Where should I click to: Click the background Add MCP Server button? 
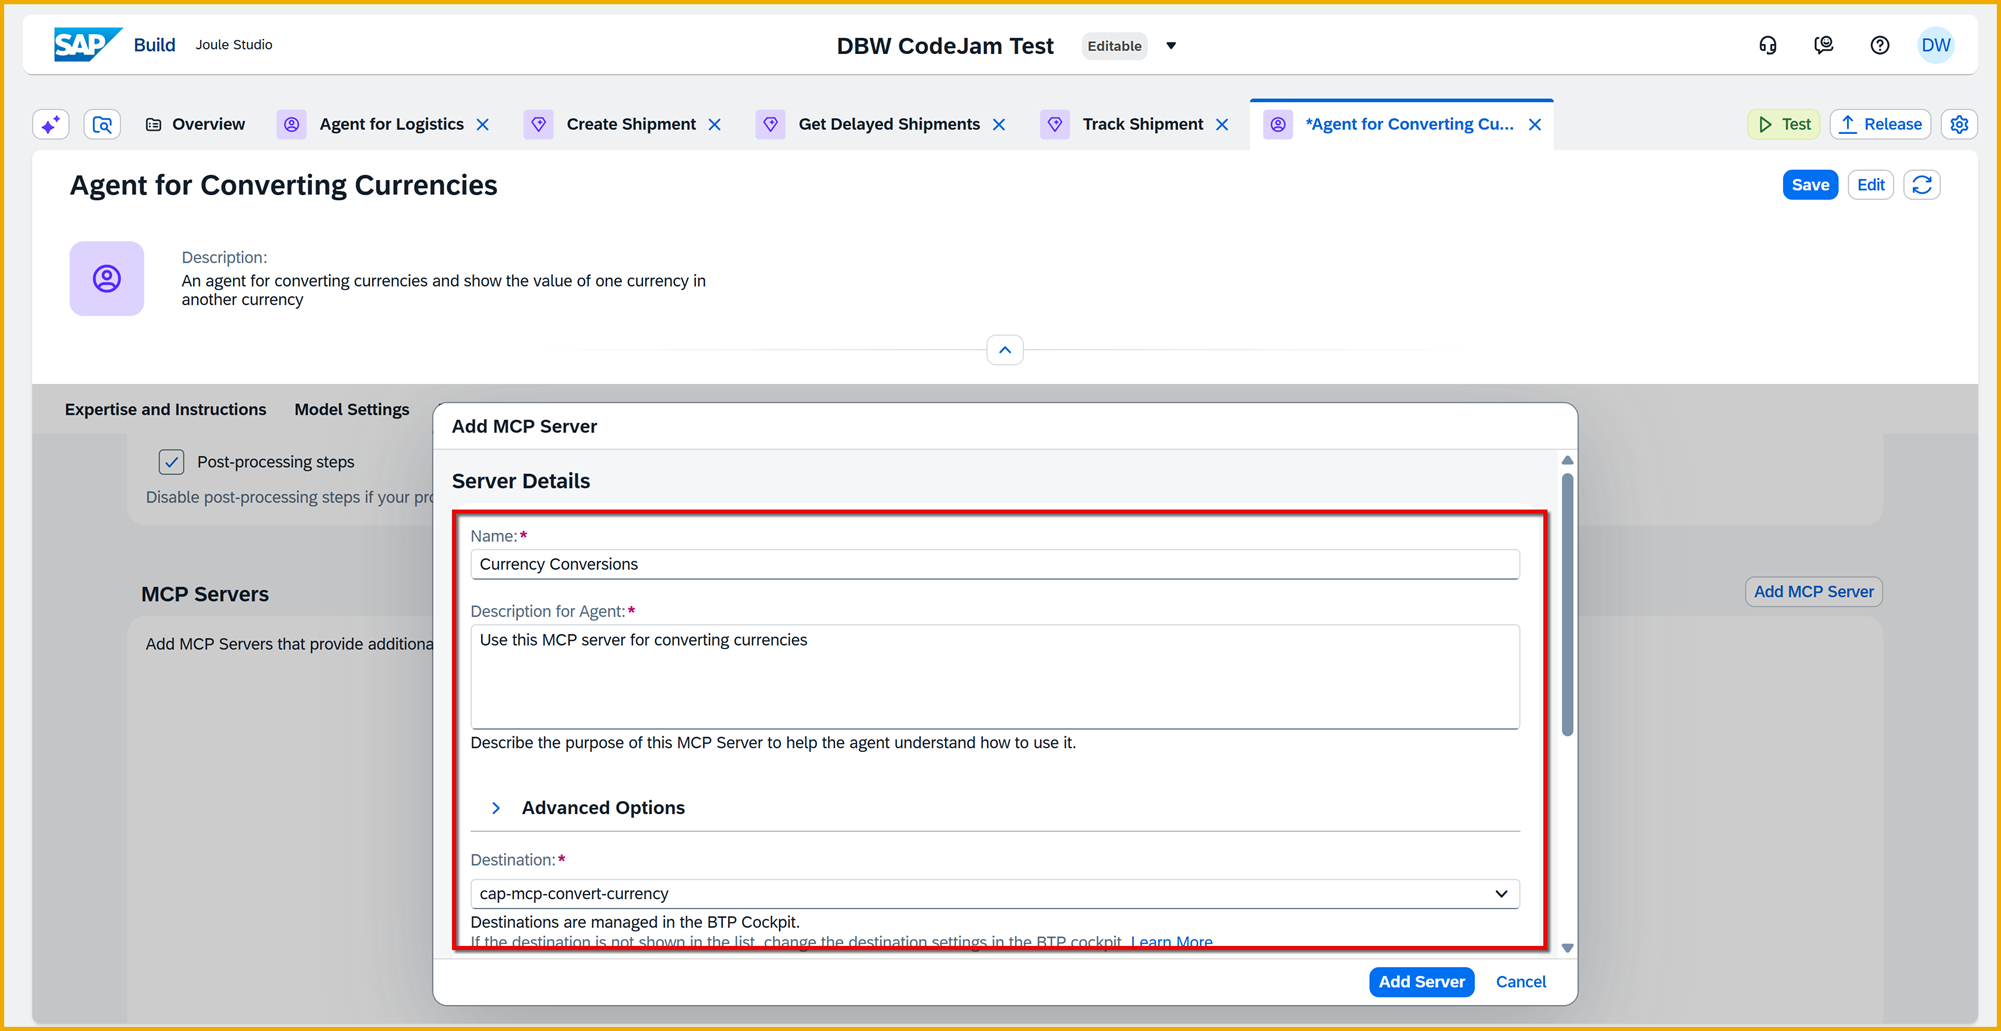point(1814,592)
